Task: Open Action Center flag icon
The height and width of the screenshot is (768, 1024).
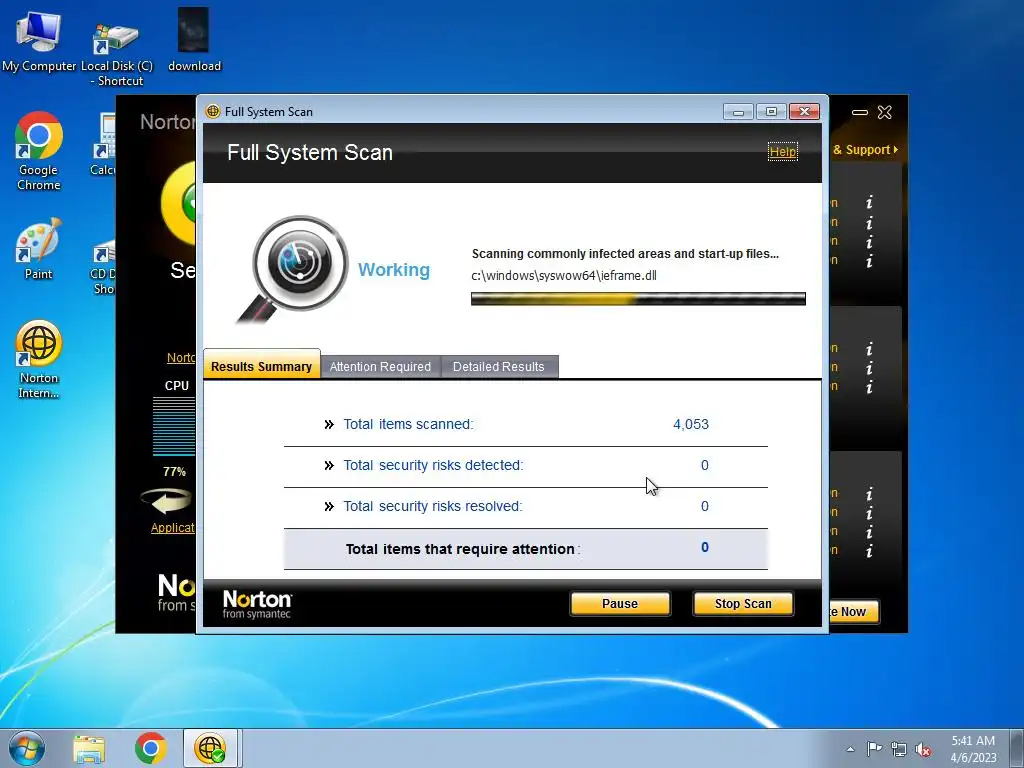Action: click(x=874, y=749)
